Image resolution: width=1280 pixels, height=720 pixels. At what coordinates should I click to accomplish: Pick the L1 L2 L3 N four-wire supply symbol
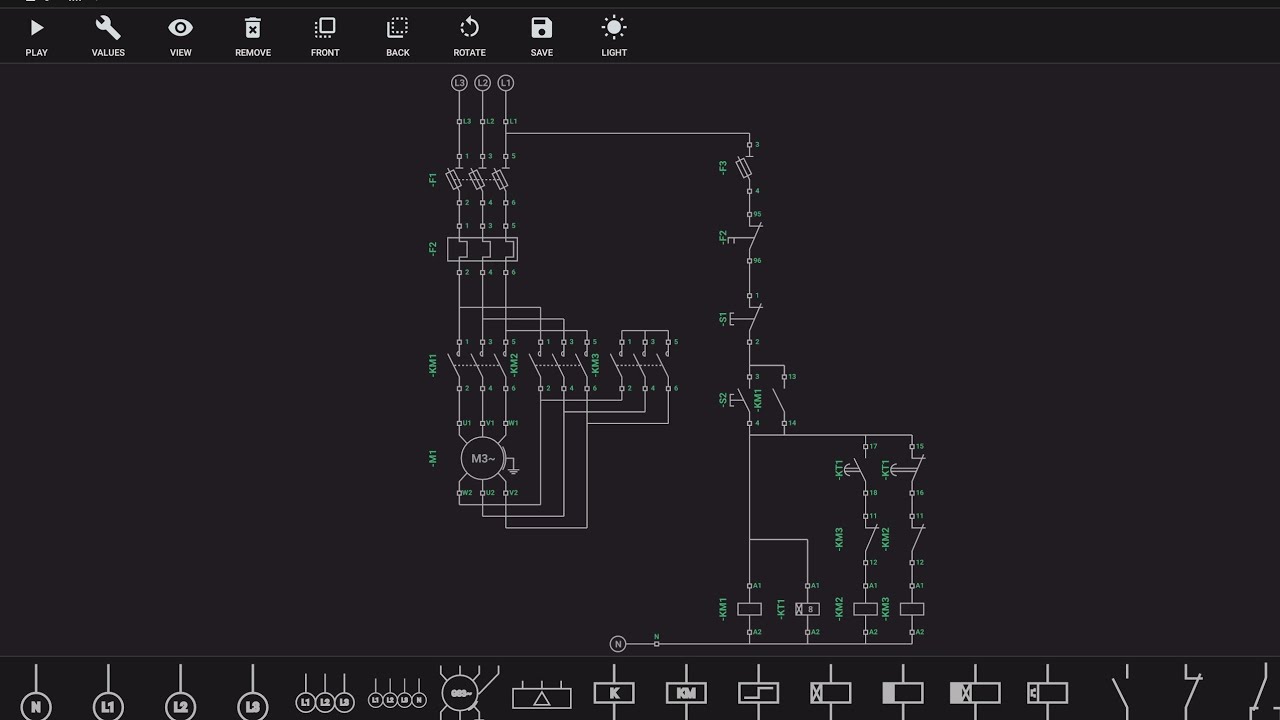397,693
